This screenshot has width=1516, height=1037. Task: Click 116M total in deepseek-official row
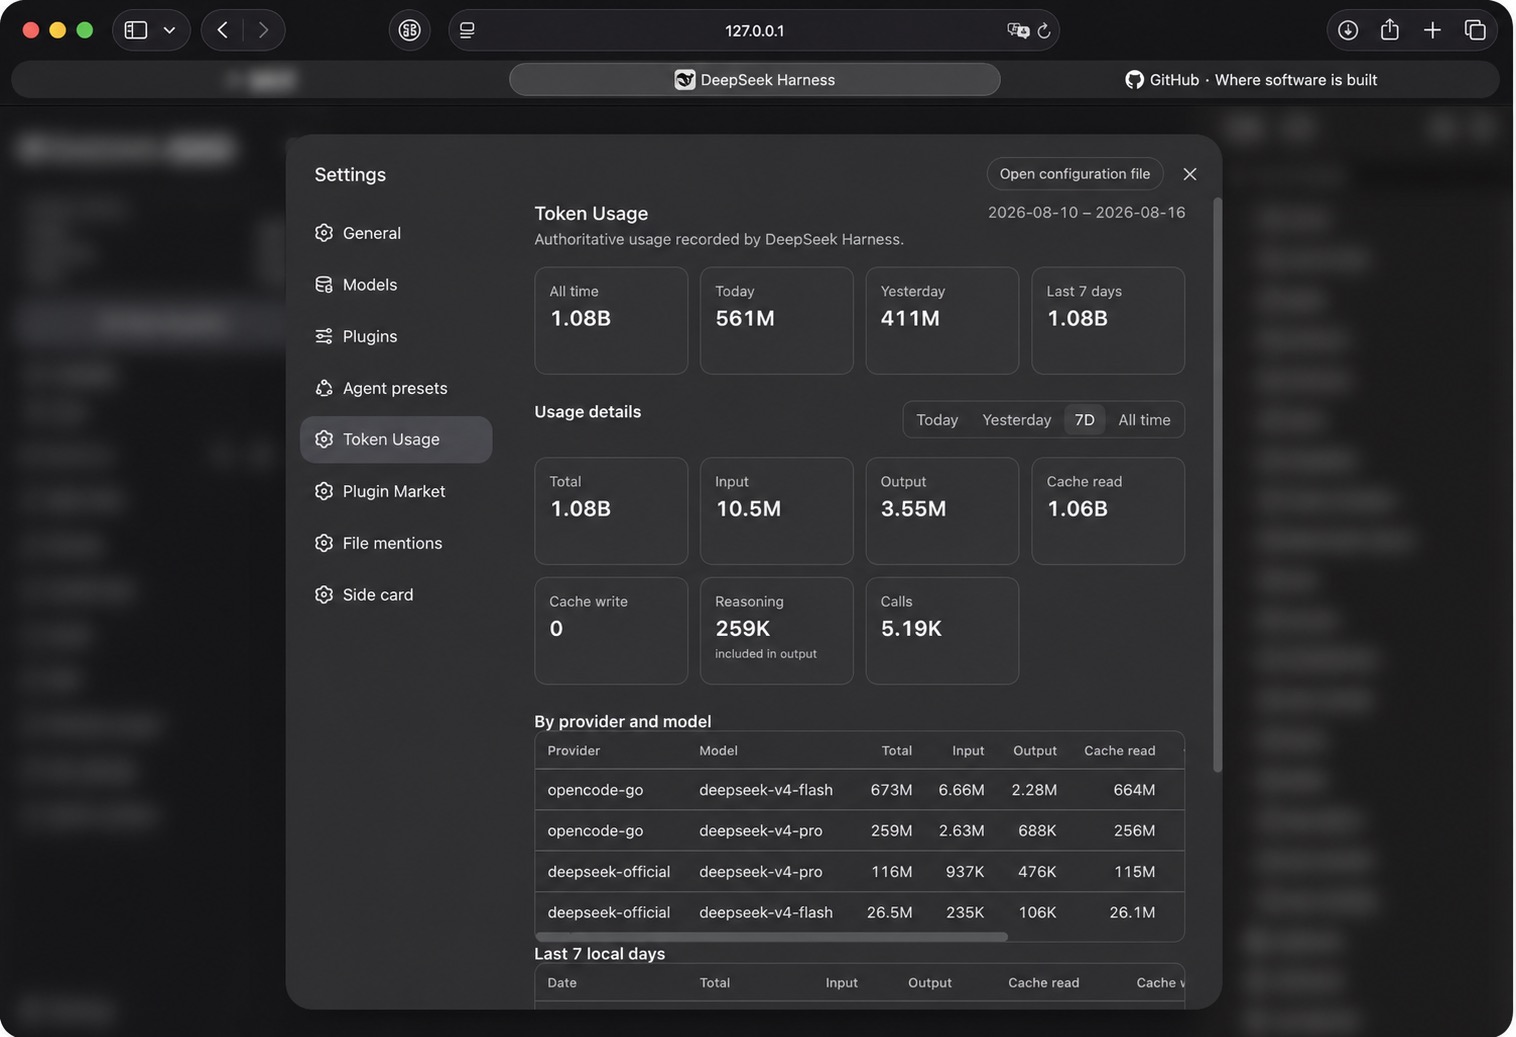point(891,872)
